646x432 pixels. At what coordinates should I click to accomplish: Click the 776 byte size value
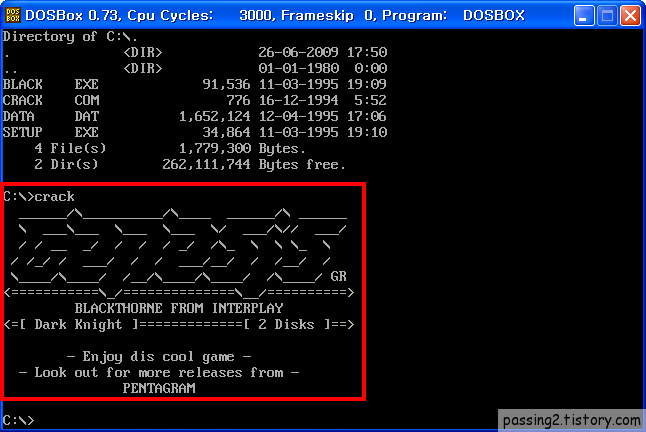[238, 100]
